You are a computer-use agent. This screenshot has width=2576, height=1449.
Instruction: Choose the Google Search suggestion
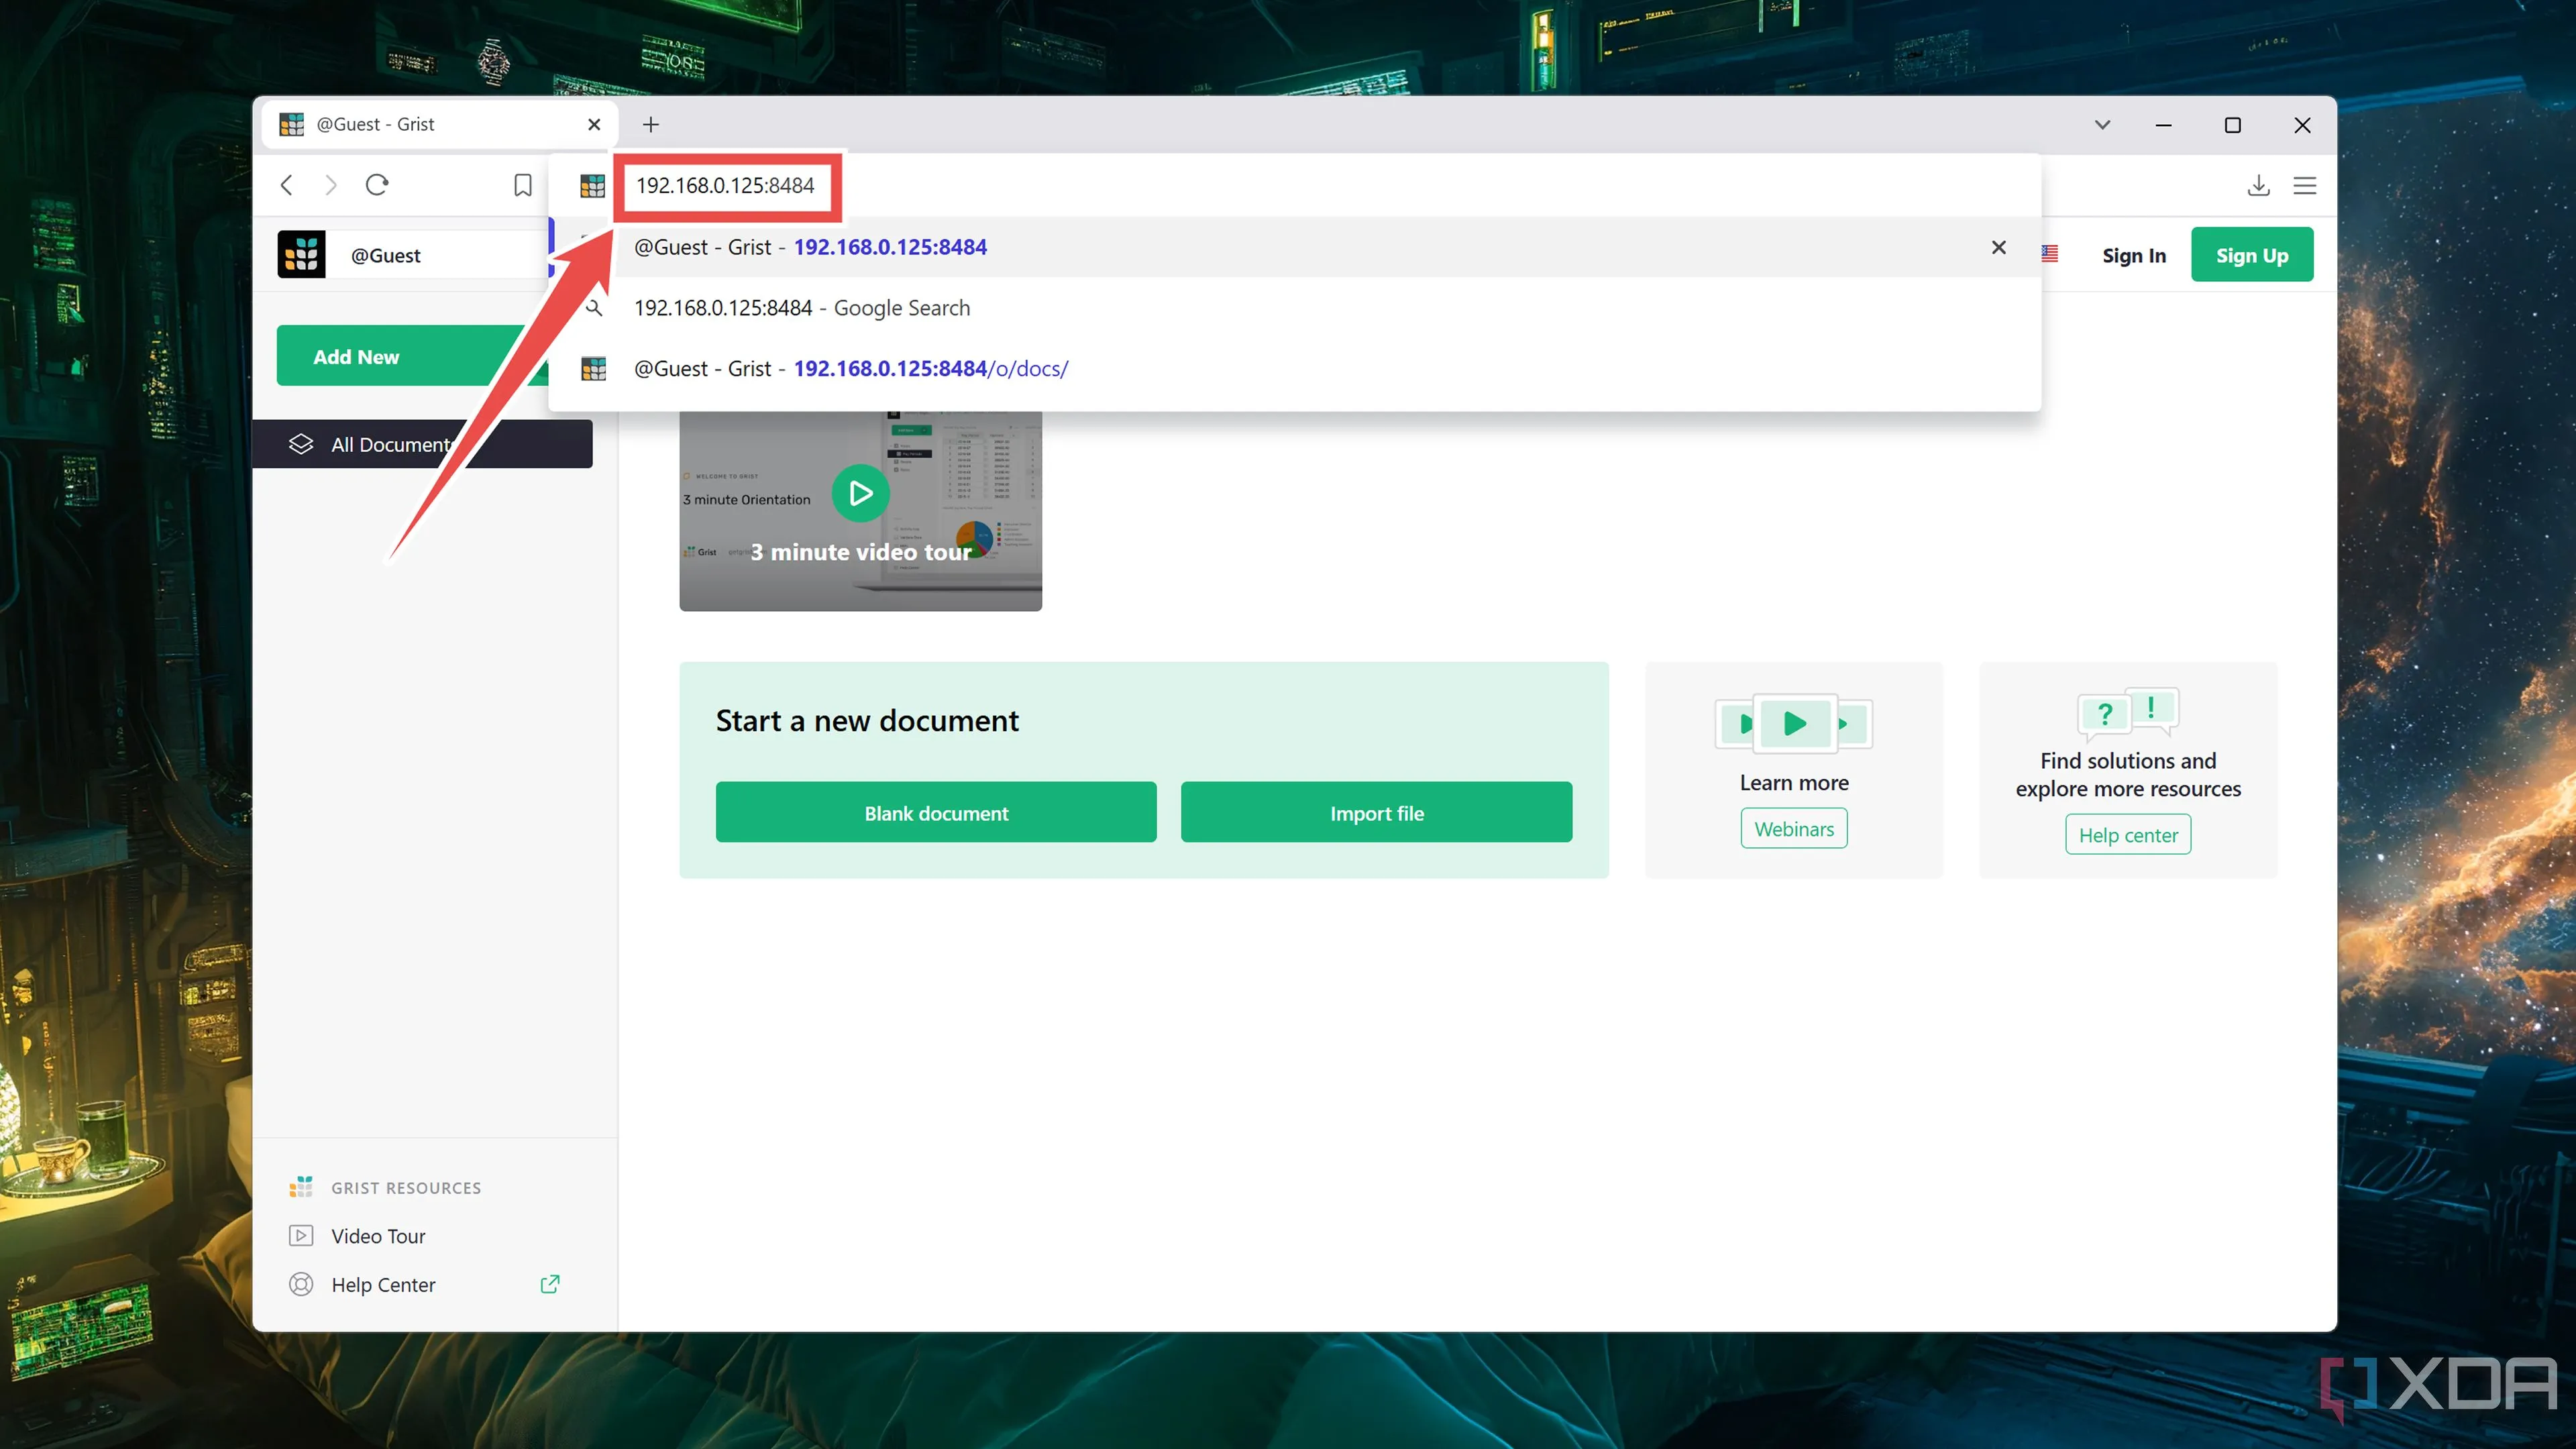point(1295,308)
